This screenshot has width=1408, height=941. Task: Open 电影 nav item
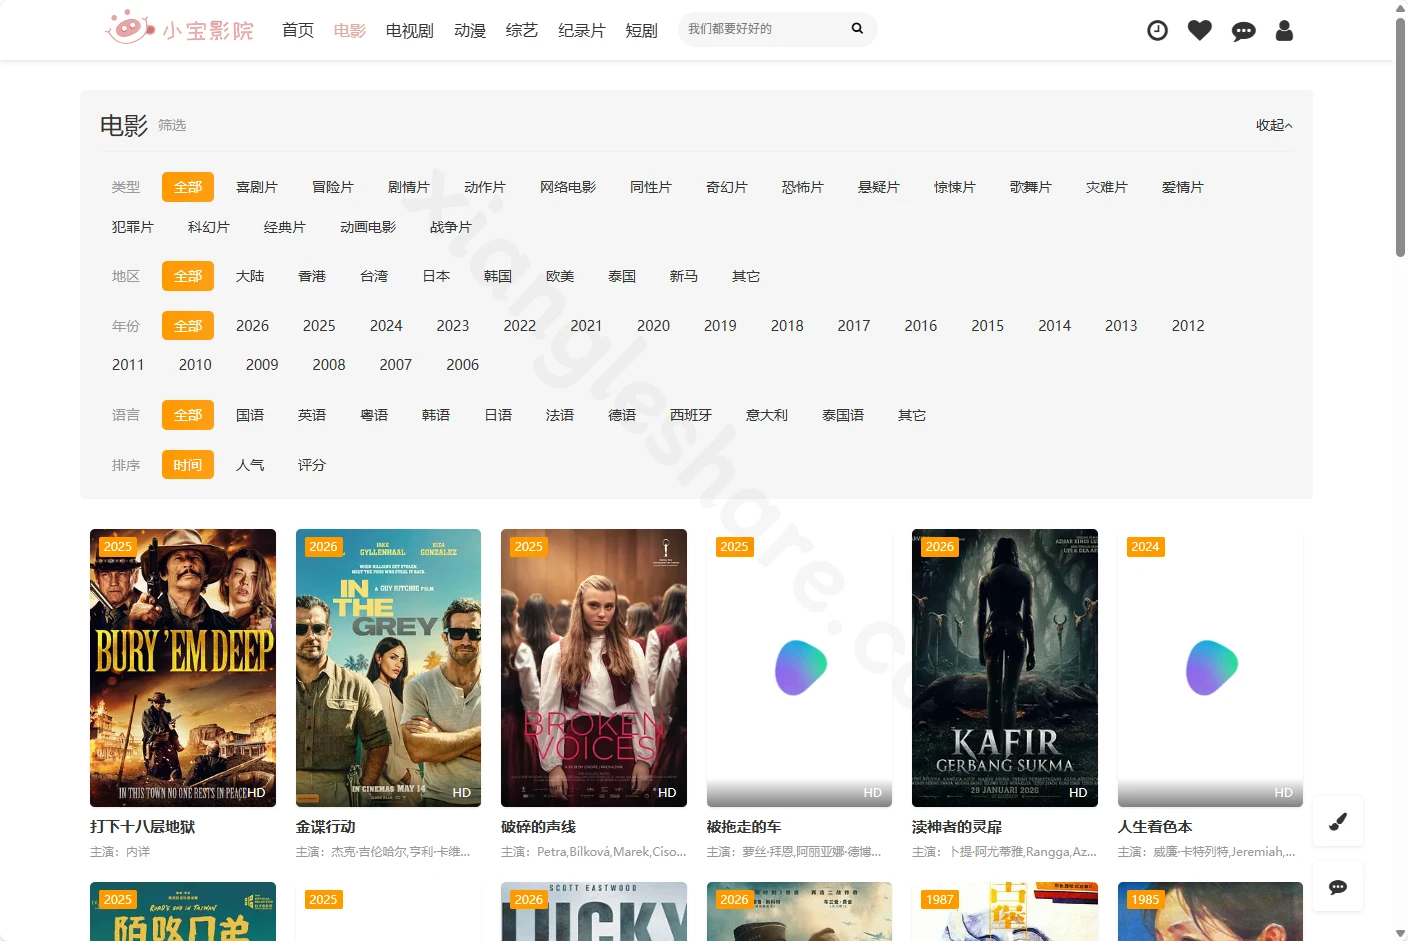[x=350, y=30]
